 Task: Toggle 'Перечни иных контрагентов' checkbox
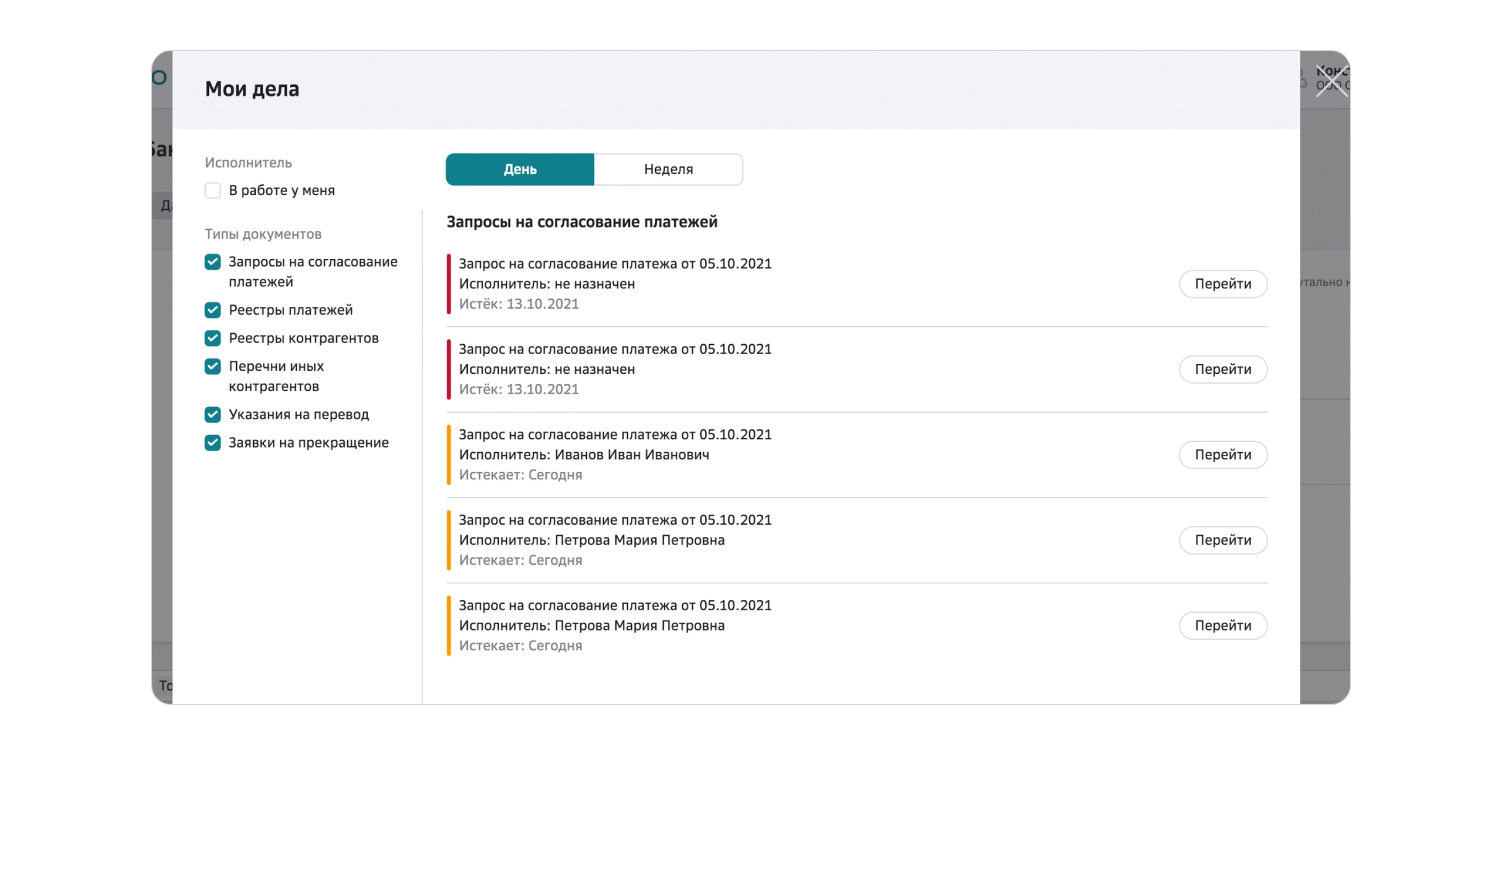pyautogui.click(x=213, y=366)
